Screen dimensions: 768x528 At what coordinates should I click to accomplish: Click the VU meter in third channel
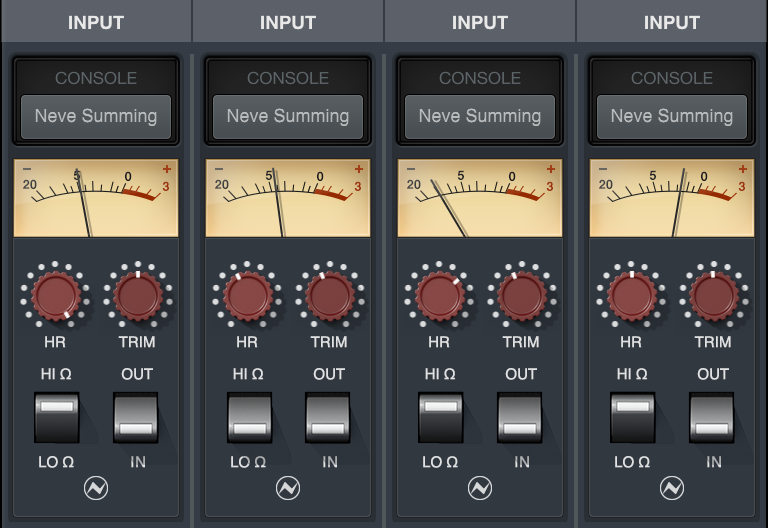pos(480,198)
